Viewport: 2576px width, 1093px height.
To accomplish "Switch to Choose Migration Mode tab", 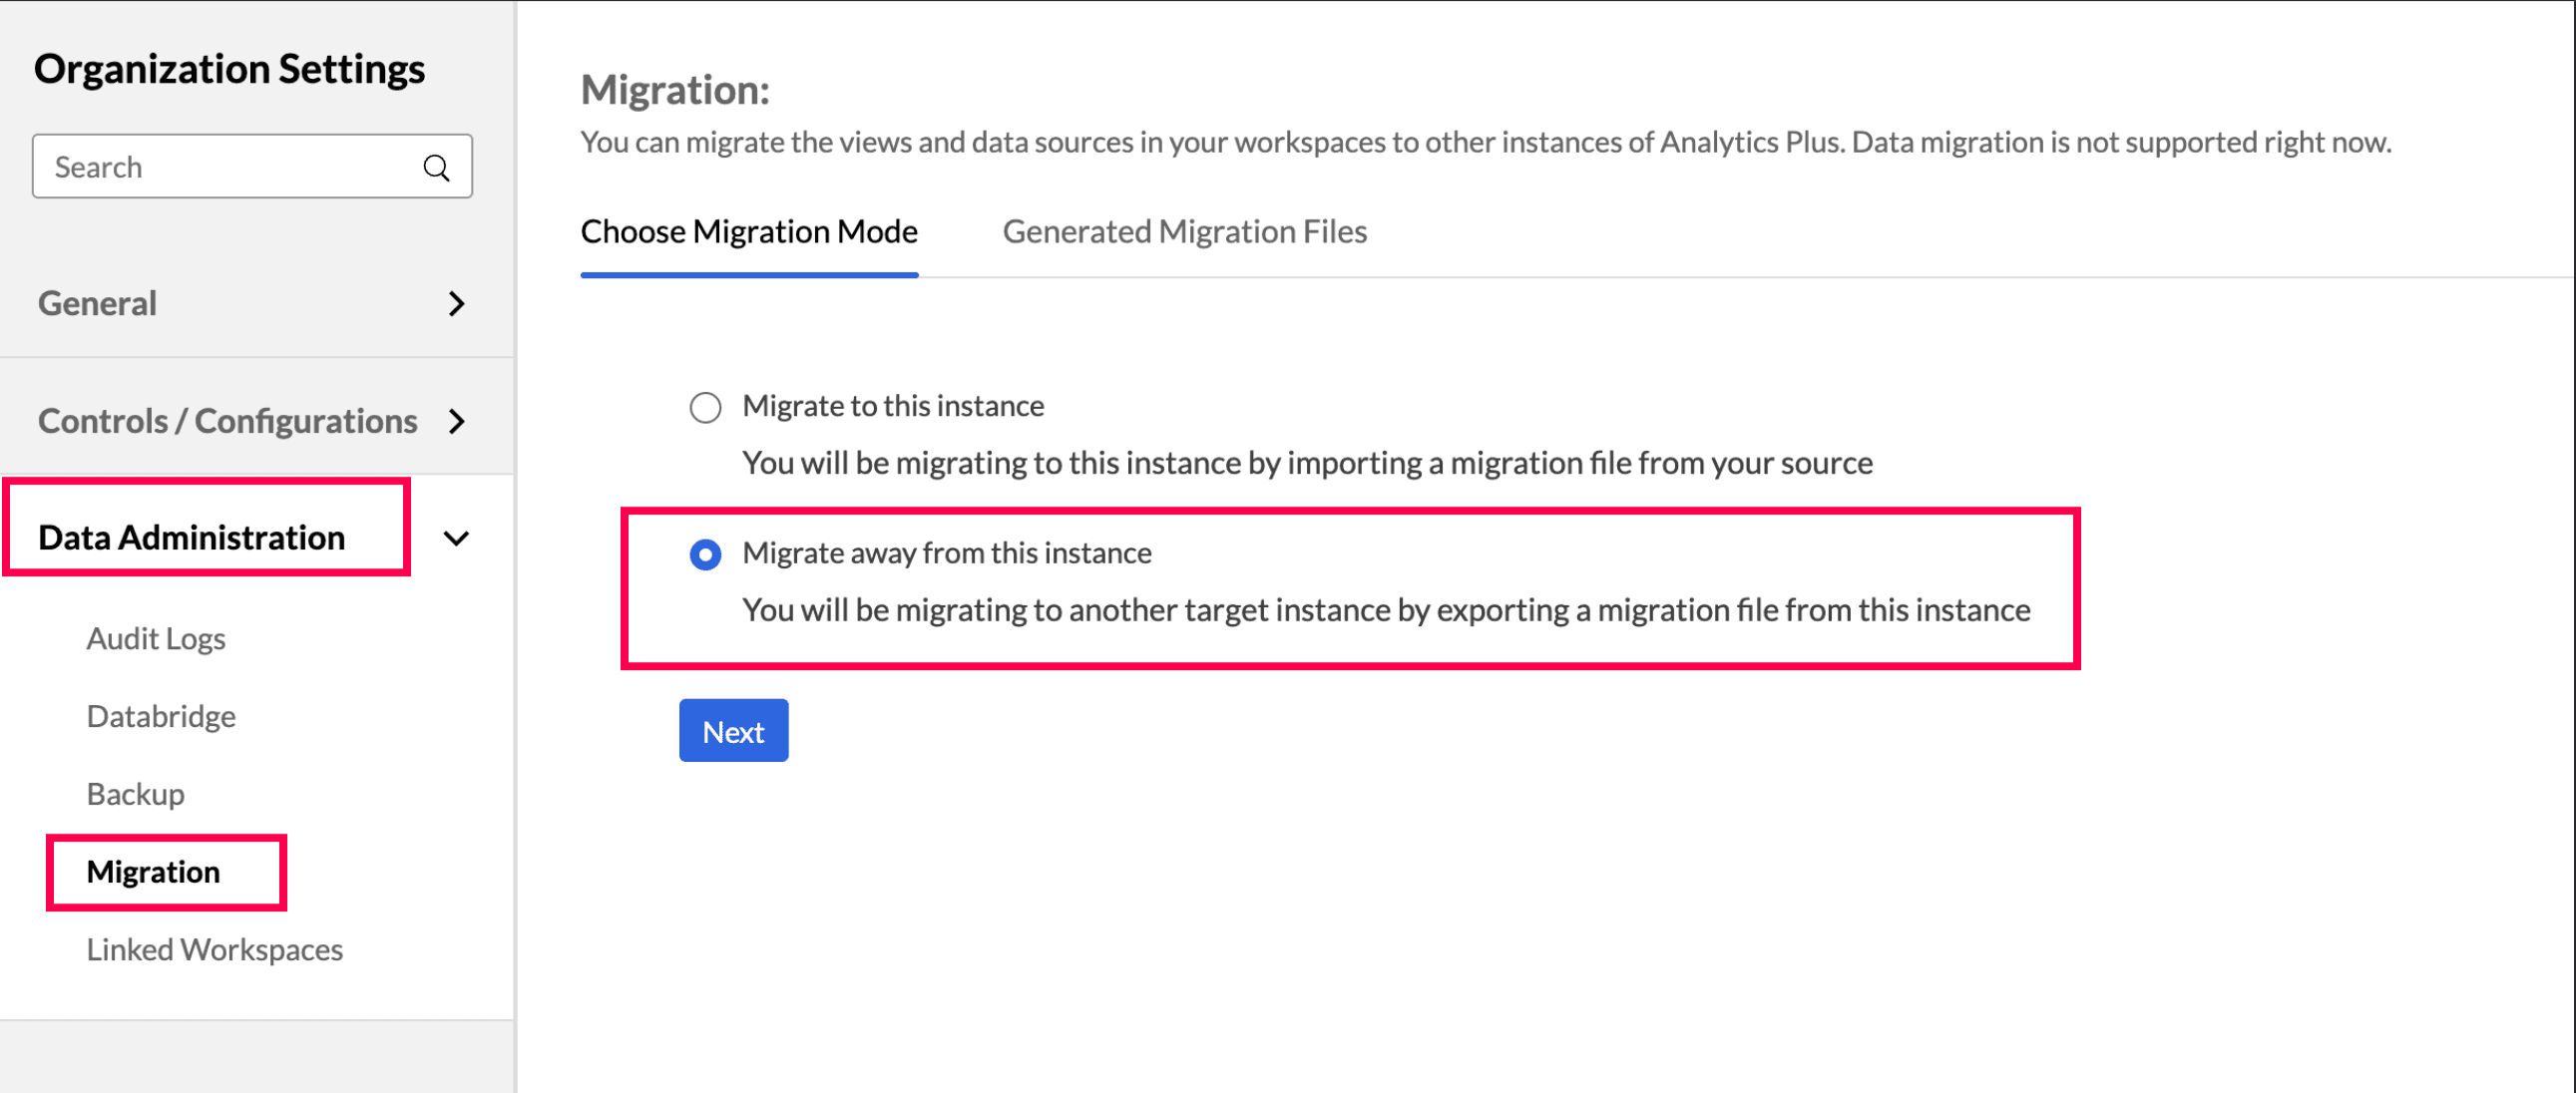I will coord(749,232).
